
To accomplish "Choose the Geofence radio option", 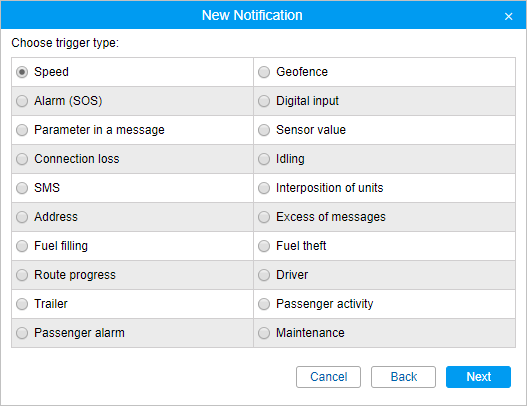I will (264, 72).
